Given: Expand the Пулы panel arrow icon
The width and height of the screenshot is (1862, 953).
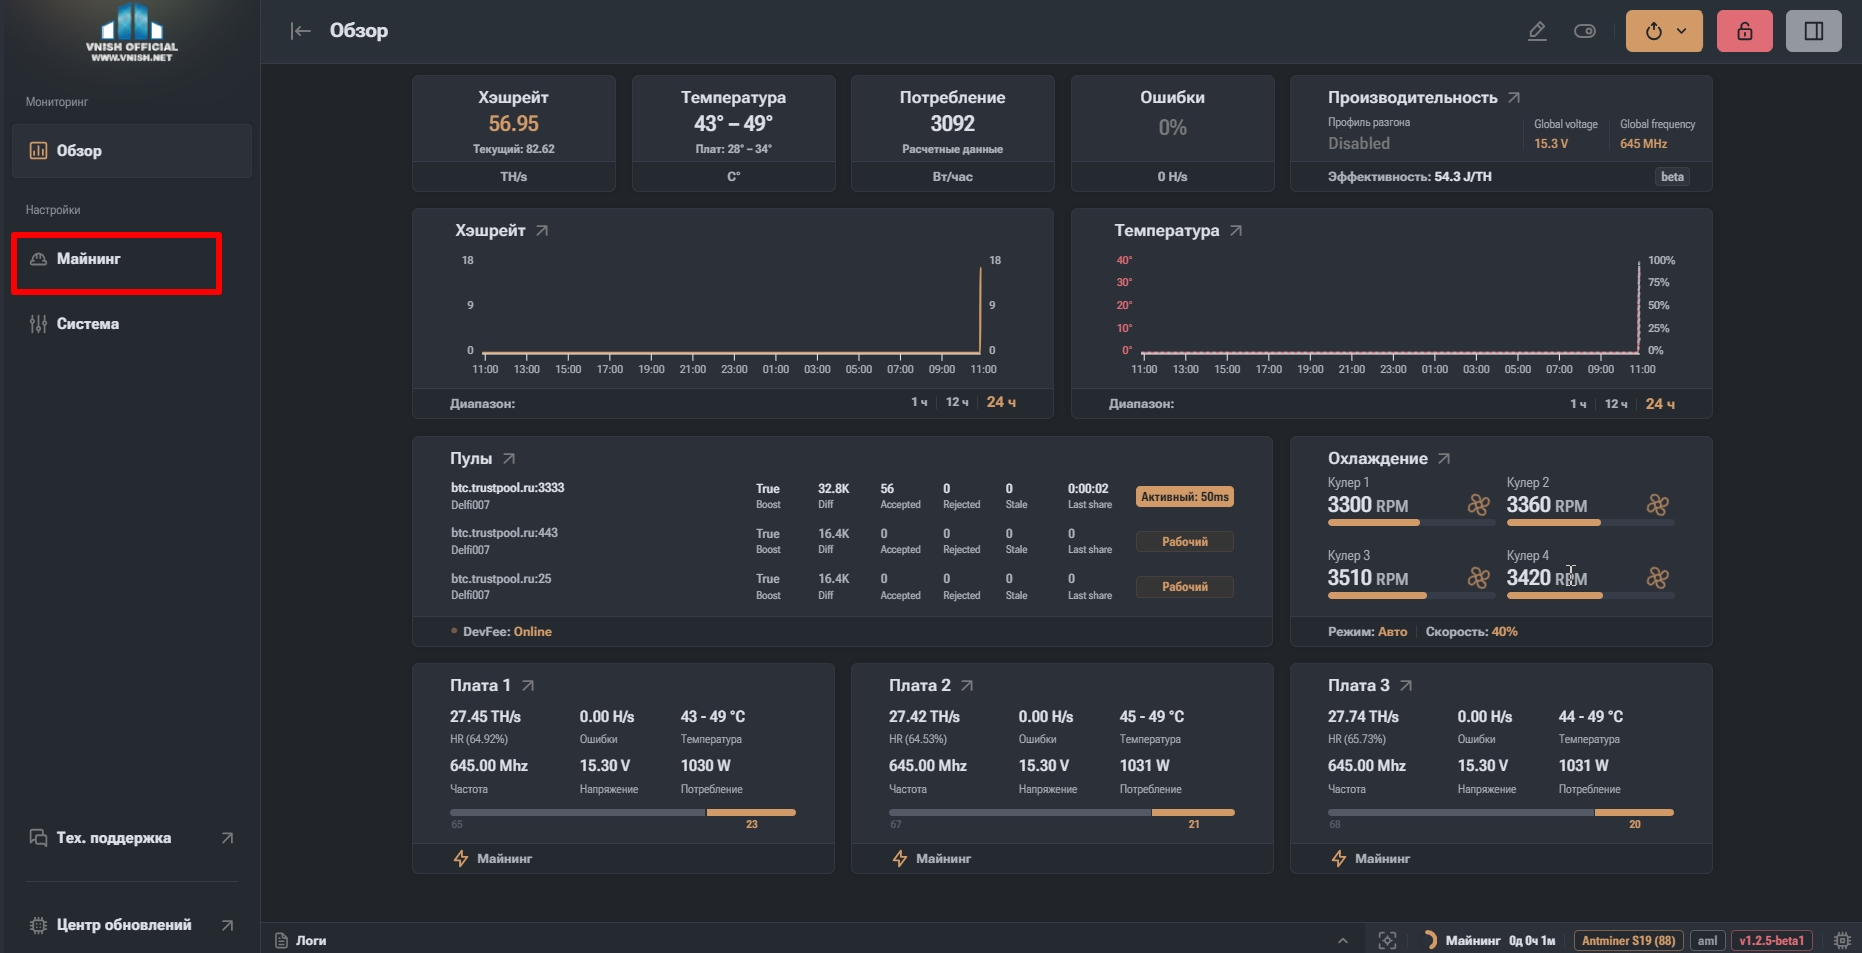Looking at the screenshot, I should tap(509, 458).
